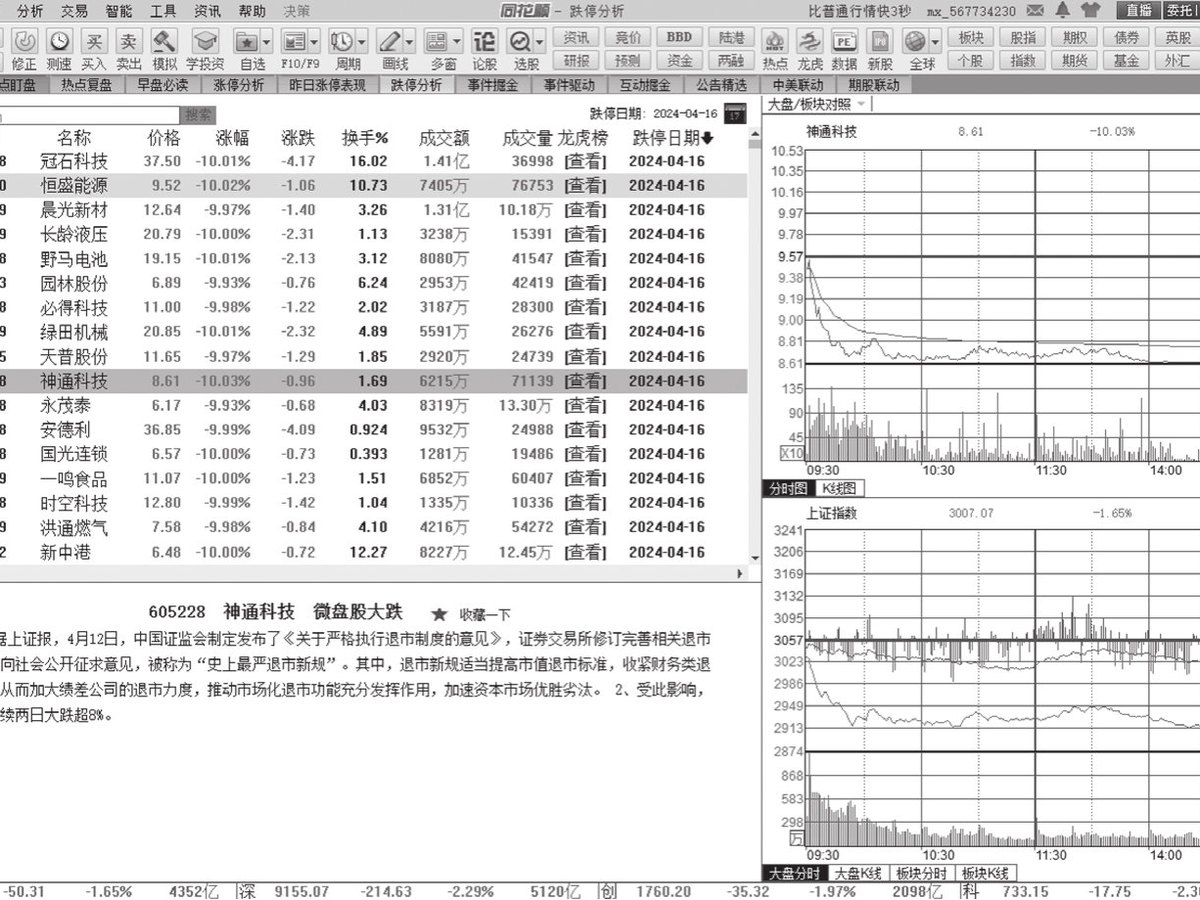
Task: Click the 数据 PE data icon
Action: [845, 42]
